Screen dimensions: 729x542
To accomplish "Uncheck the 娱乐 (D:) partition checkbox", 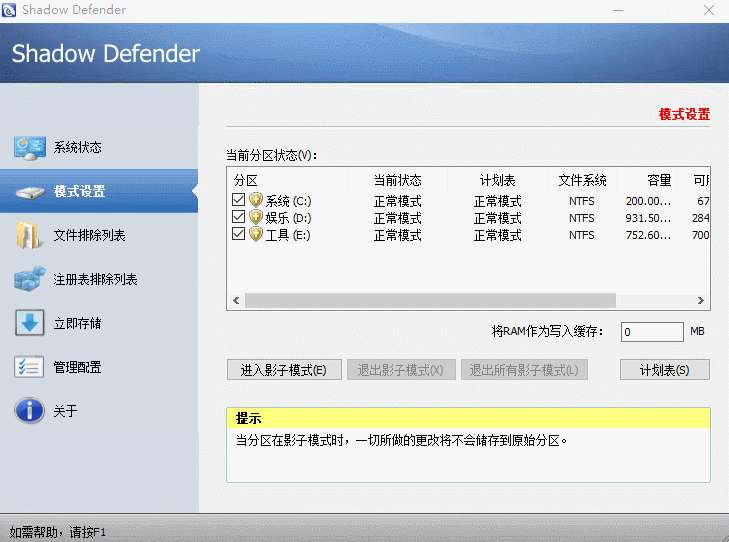I will pyautogui.click(x=239, y=217).
